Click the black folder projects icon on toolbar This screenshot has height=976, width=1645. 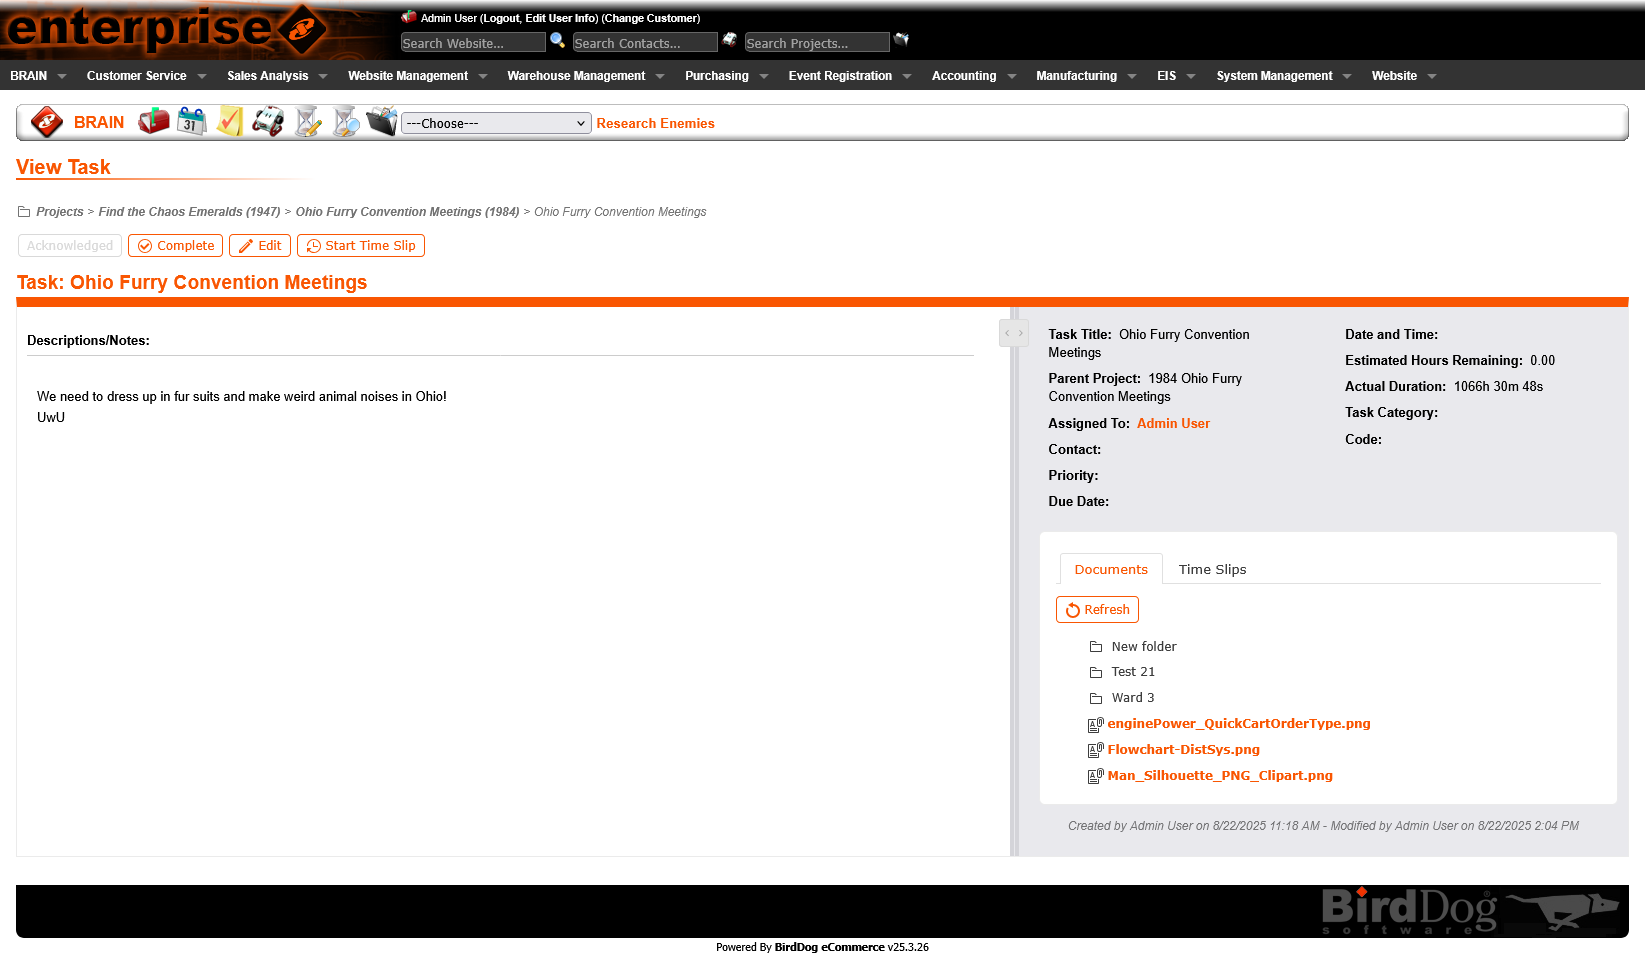(x=381, y=122)
